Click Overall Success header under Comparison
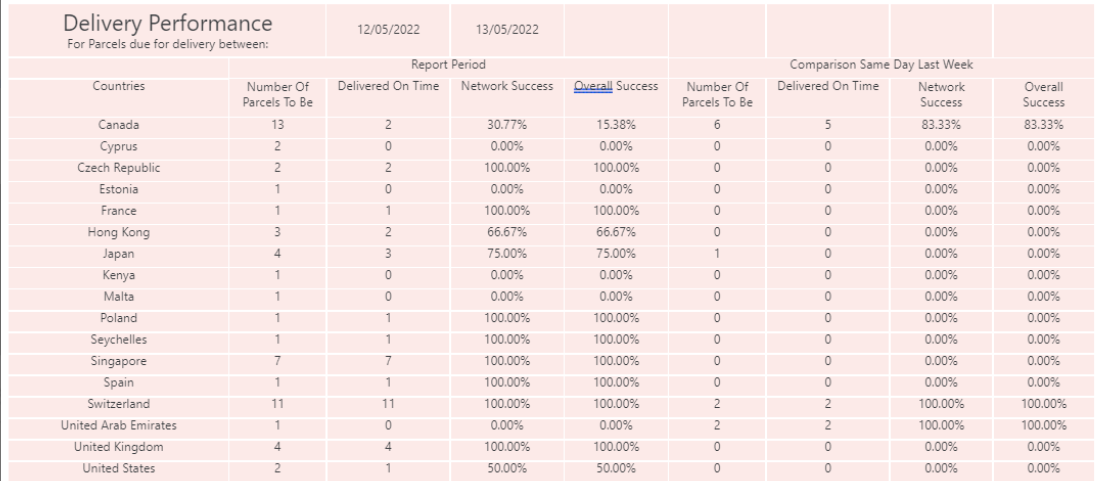1097x481 pixels. click(1043, 94)
